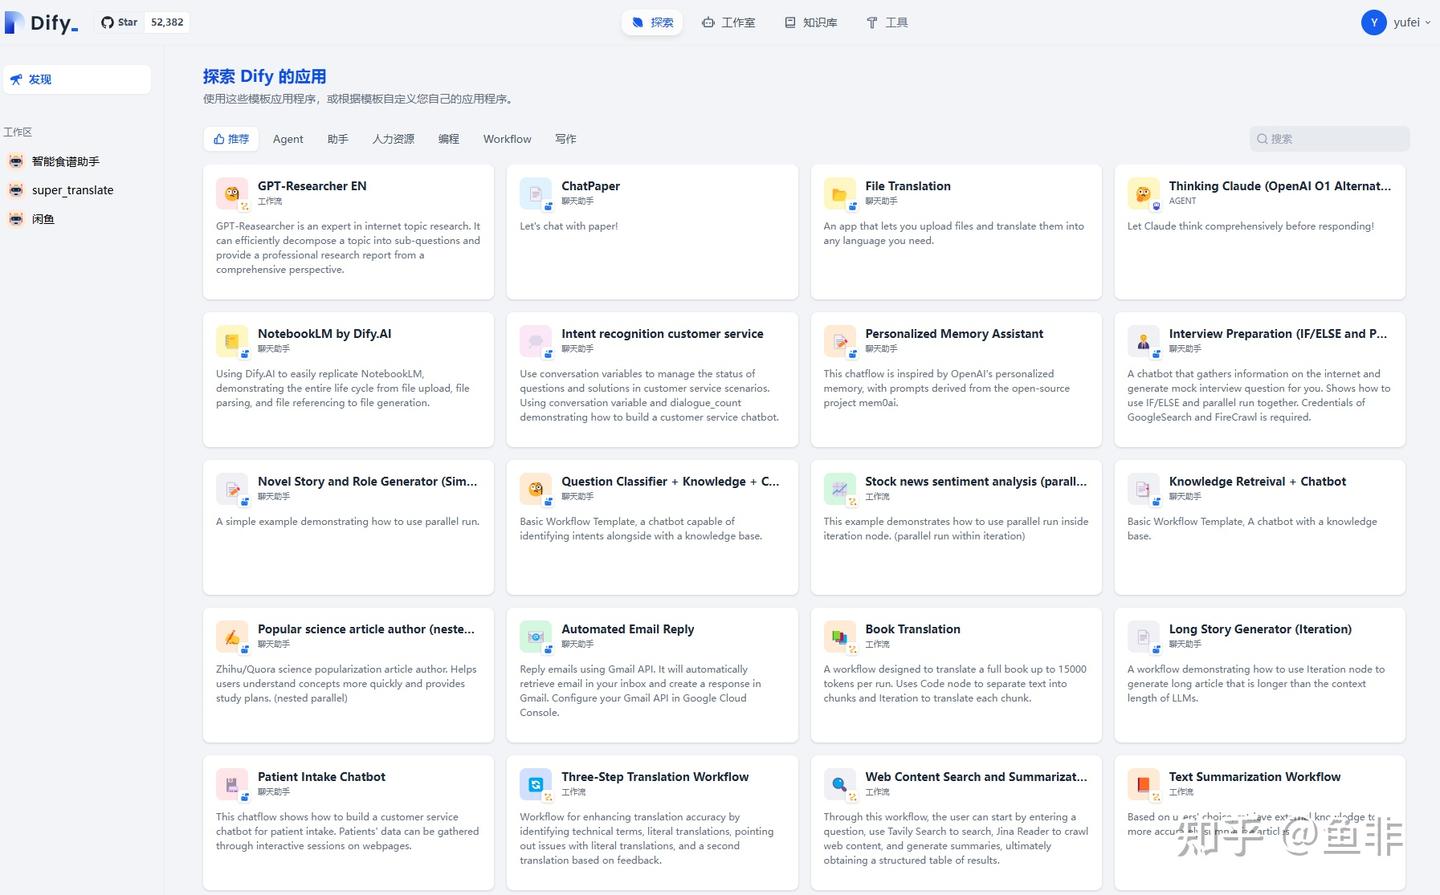Open the GitHub Star badge
The image size is (1440, 895).
click(143, 22)
